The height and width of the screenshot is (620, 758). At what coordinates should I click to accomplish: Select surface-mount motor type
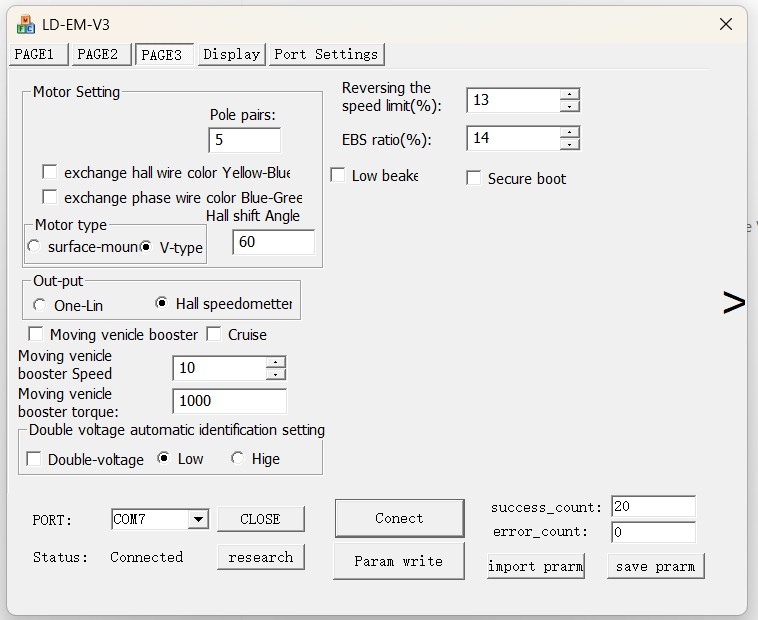tap(35, 246)
